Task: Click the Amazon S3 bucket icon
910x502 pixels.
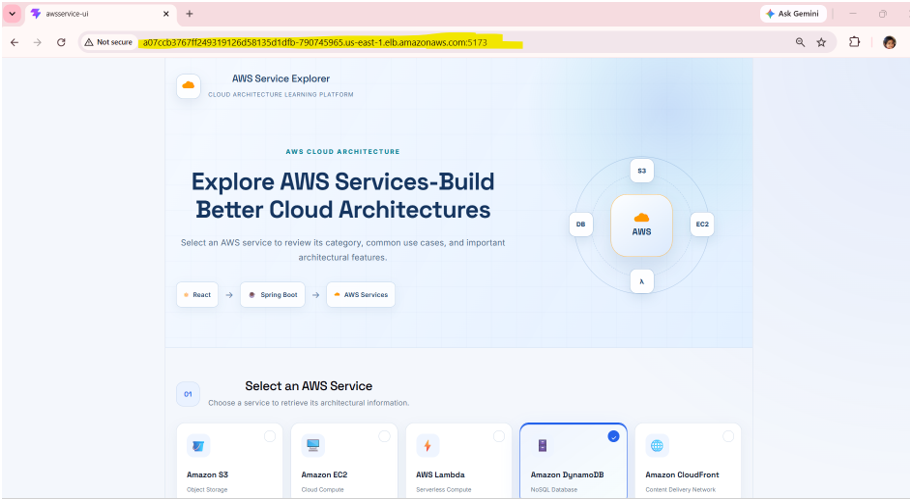Action: pyautogui.click(x=198, y=446)
